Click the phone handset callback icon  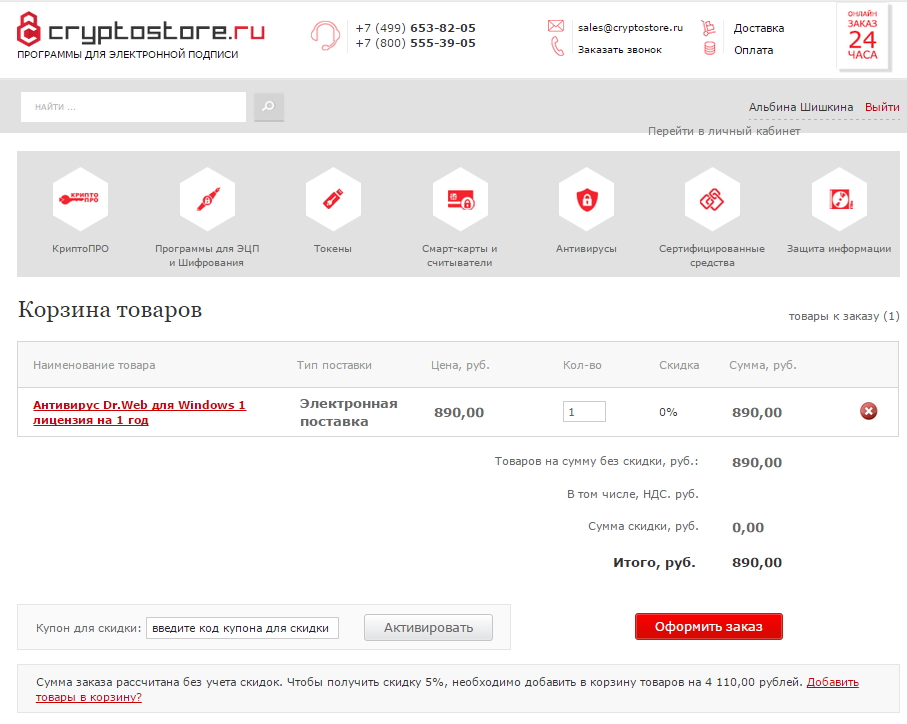tap(557, 47)
